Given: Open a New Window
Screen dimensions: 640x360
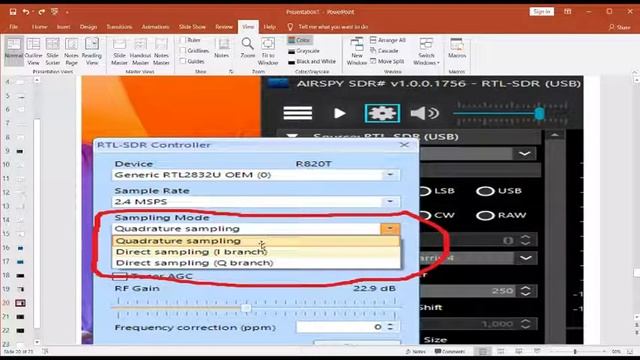Looking at the screenshot, I should coord(357,51).
